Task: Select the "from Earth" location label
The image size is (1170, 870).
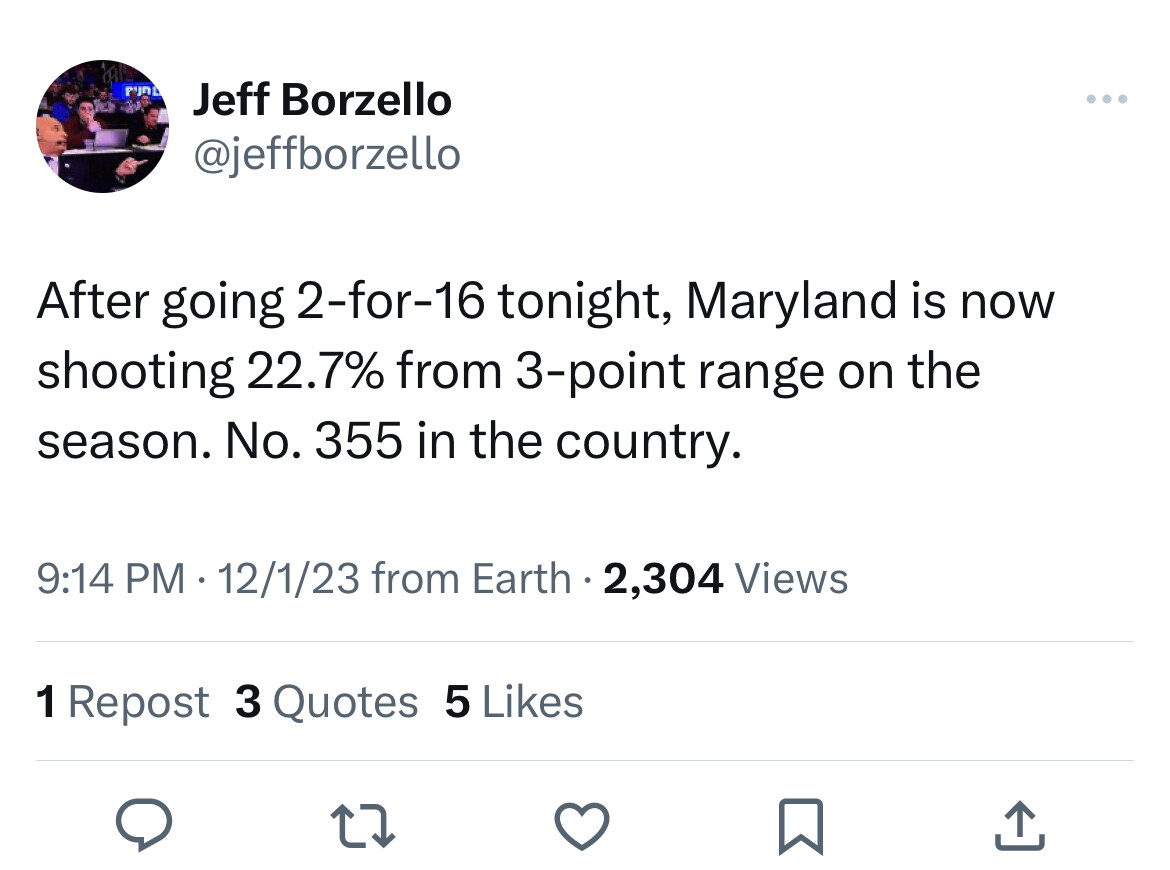Action: point(470,578)
